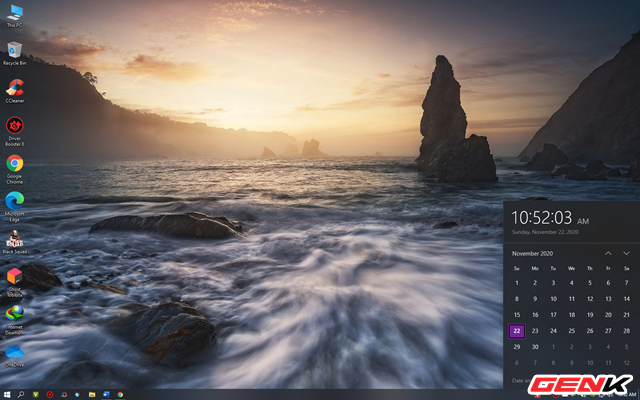Choose date 19 in the calendar
640x400 pixels.
point(590,315)
